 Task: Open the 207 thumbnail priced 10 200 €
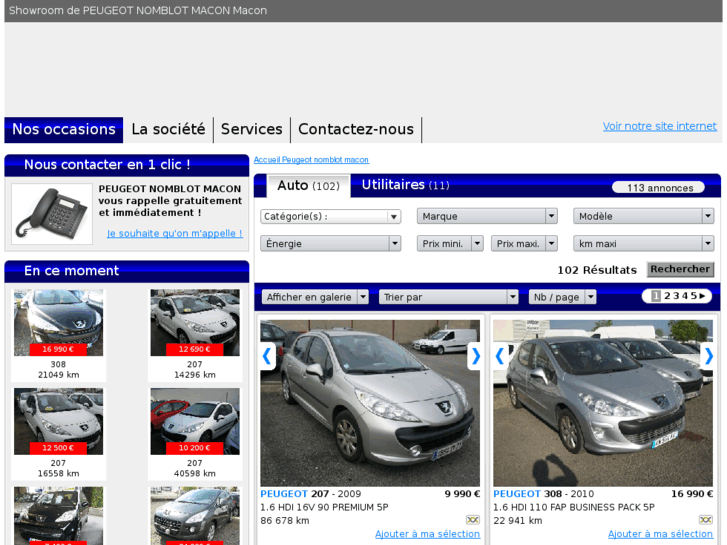point(195,421)
